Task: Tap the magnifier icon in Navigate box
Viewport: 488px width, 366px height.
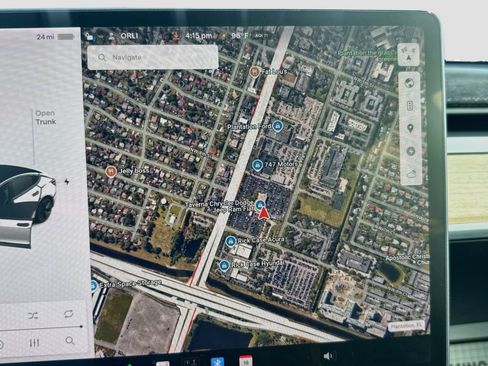Action: click(x=102, y=57)
